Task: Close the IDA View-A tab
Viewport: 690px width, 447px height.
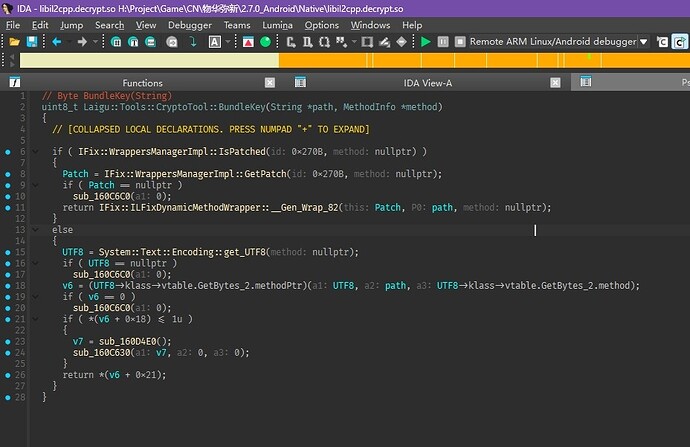Action: (x=555, y=83)
